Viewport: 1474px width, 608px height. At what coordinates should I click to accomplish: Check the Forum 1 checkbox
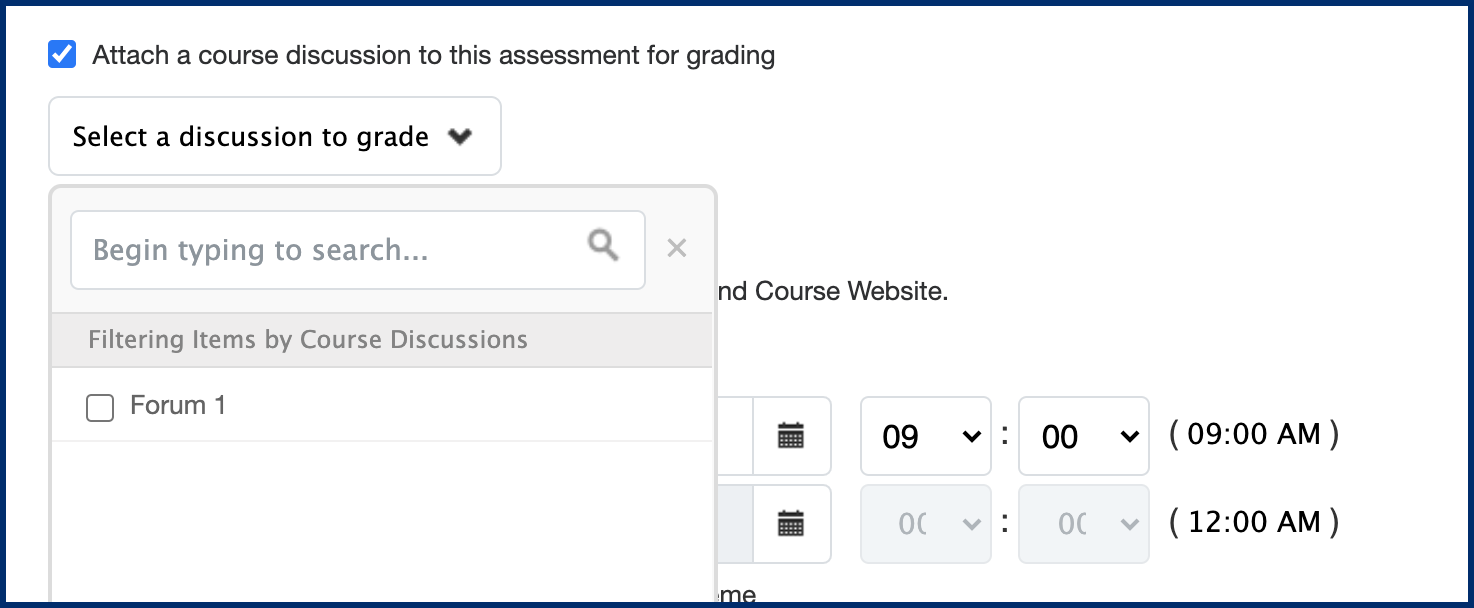(x=100, y=407)
